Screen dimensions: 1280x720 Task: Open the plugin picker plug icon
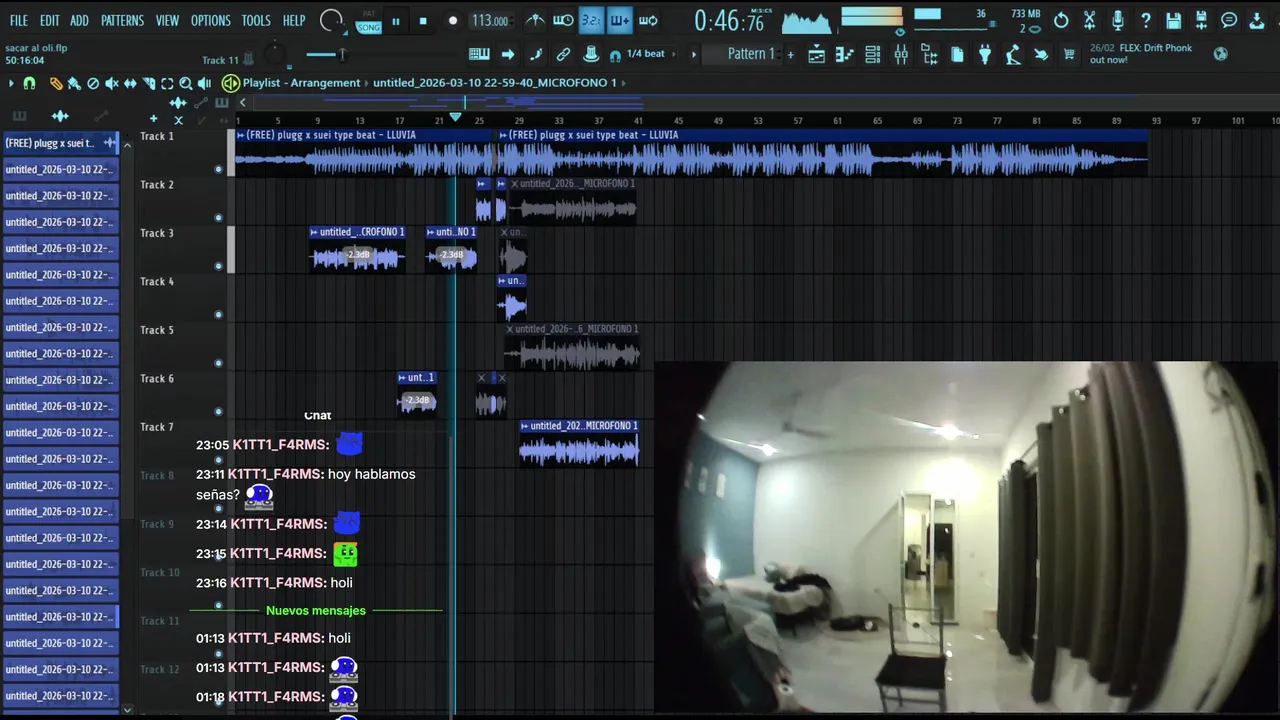985,55
